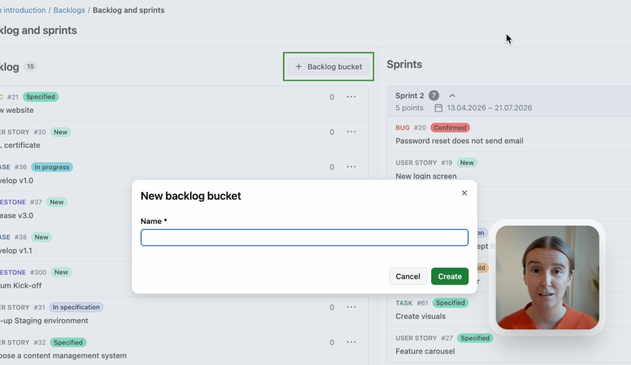
Task: Open the Backlogs breadcrumb link
Action: [69, 10]
